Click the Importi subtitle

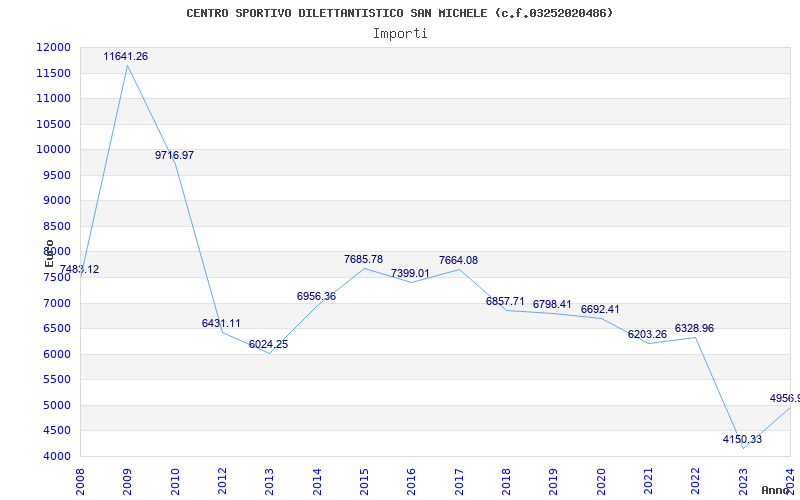click(x=400, y=34)
